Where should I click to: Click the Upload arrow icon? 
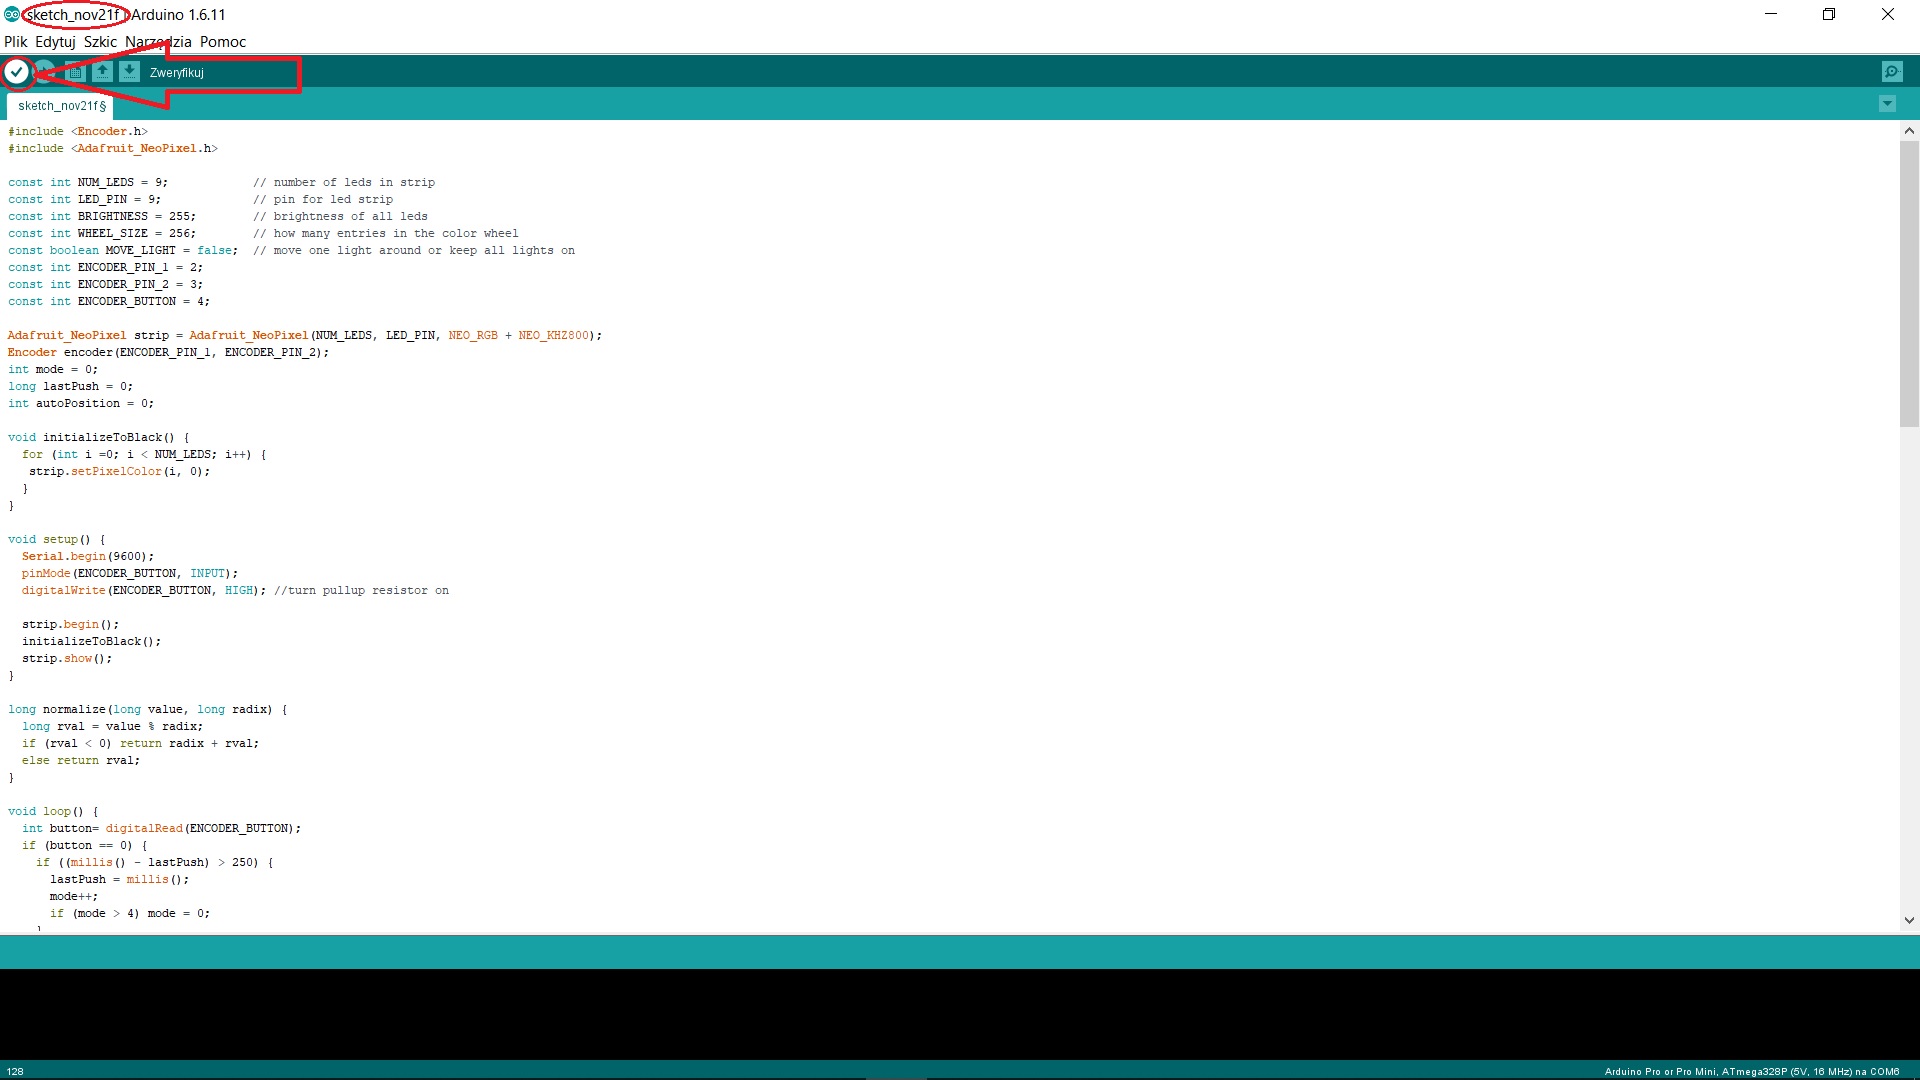(46, 71)
